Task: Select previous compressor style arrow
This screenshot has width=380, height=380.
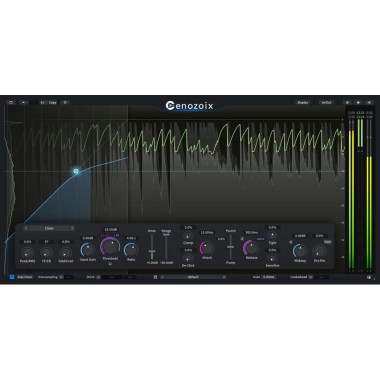Action: pyautogui.click(x=26, y=228)
